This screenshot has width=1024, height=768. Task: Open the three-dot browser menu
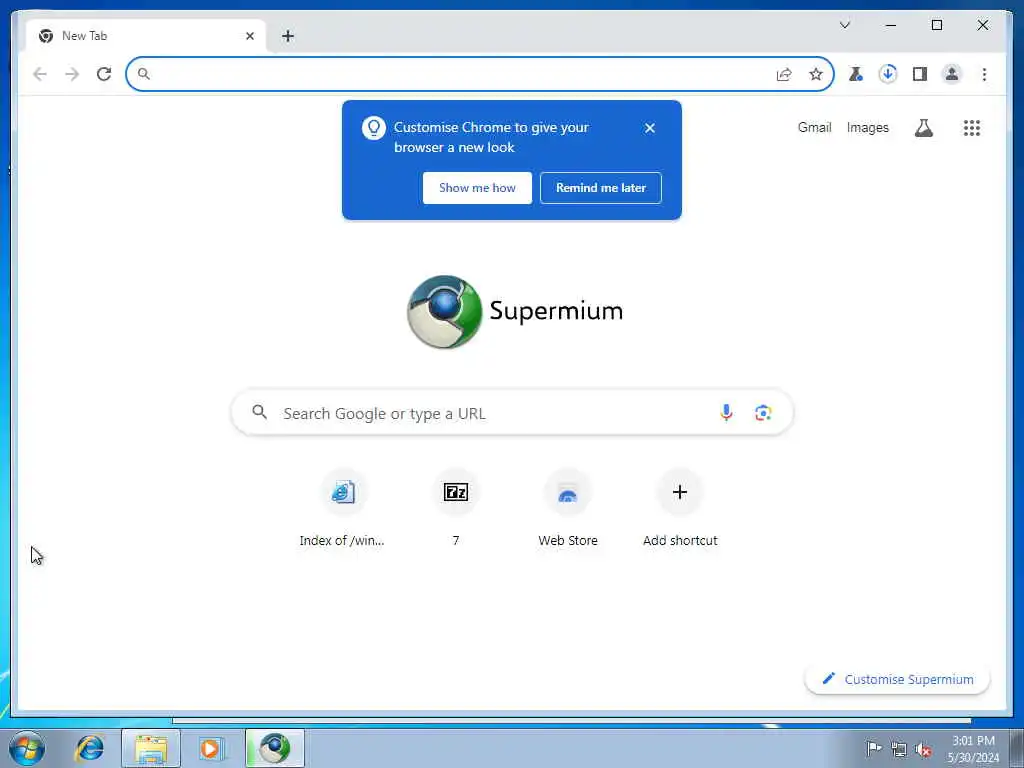[984, 74]
